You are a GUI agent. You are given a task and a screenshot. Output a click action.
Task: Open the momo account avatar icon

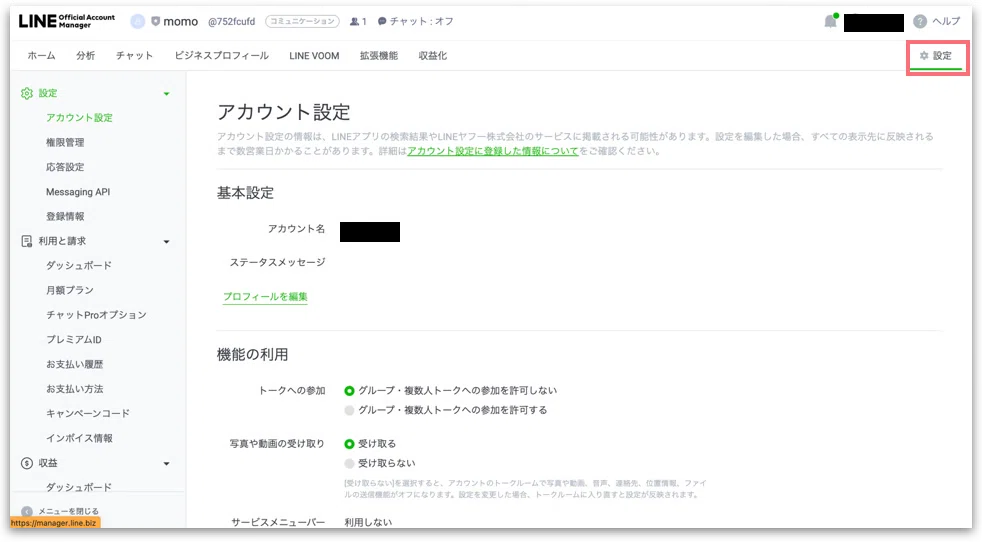[137, 21]
